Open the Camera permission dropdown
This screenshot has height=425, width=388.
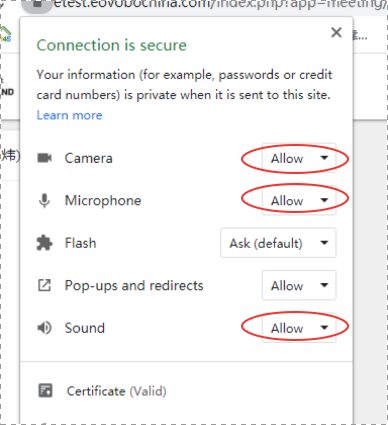click(x=299, y=158)
